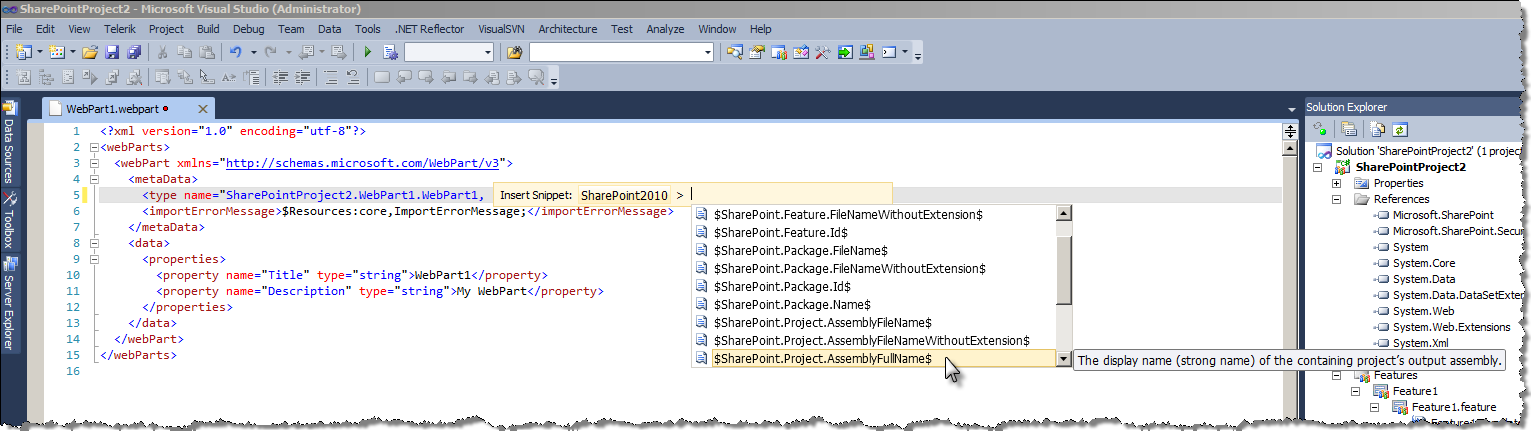This screenshot has width=1531, height=431.
Task: Open the solution configurations dropdown
Action: (449, 52)
